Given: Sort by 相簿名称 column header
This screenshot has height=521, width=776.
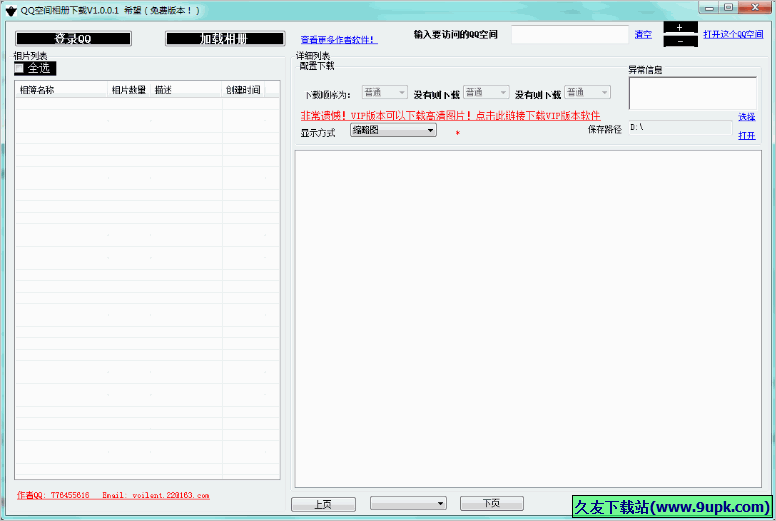Looking at the screenshot, I should click(61, 90).
